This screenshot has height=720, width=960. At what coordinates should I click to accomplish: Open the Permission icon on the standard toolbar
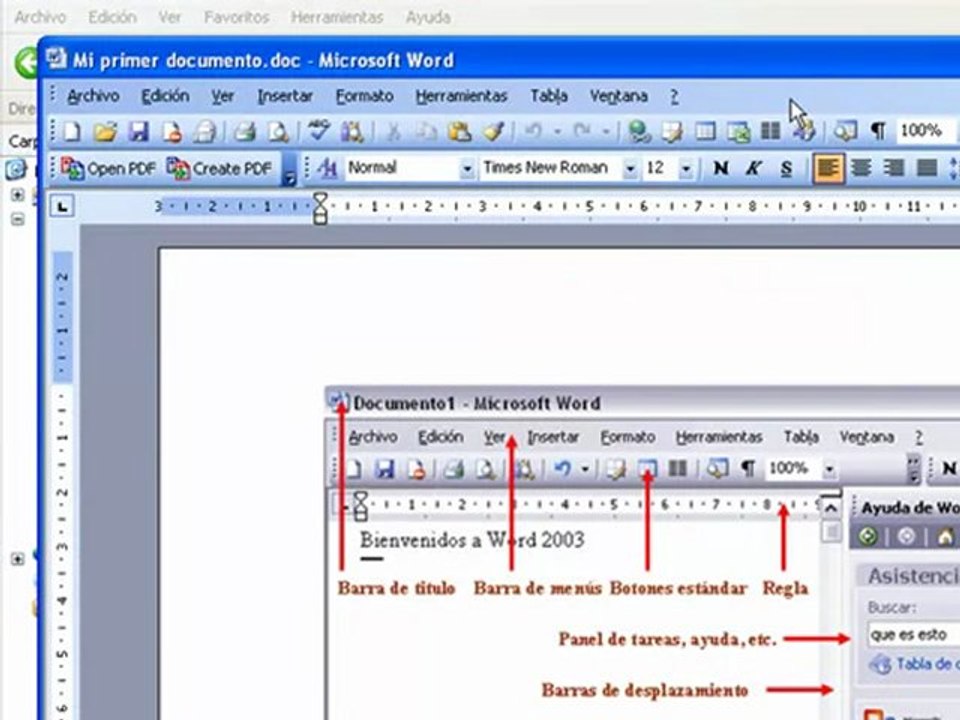(172, 131)
